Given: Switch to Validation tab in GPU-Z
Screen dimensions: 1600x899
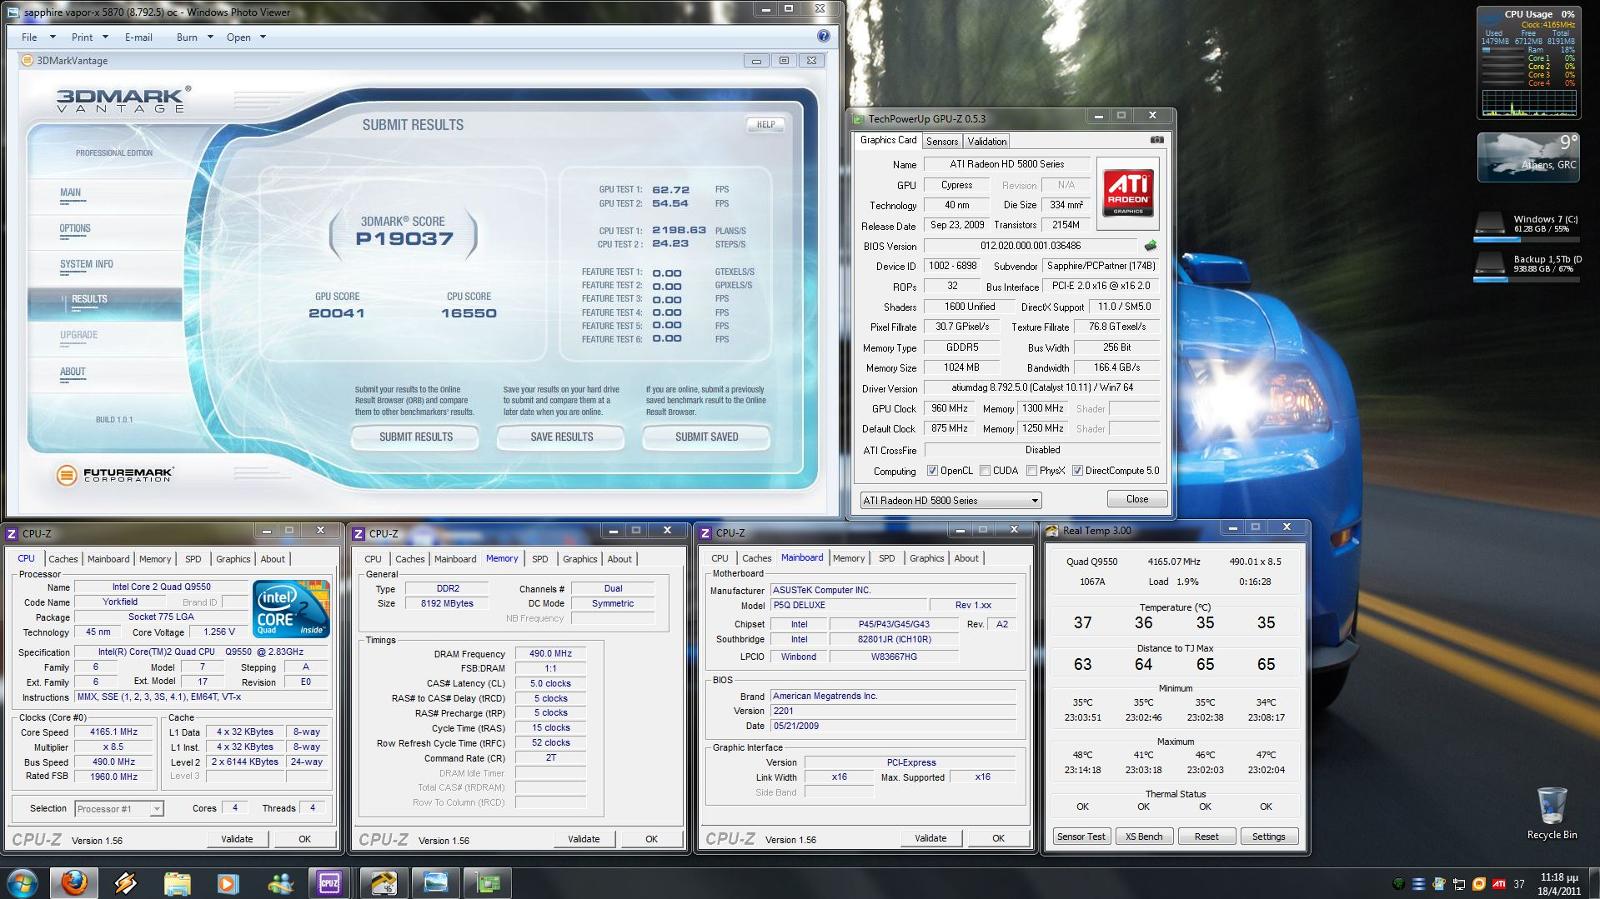Looking at the screenshot, I should pos(987,142).
